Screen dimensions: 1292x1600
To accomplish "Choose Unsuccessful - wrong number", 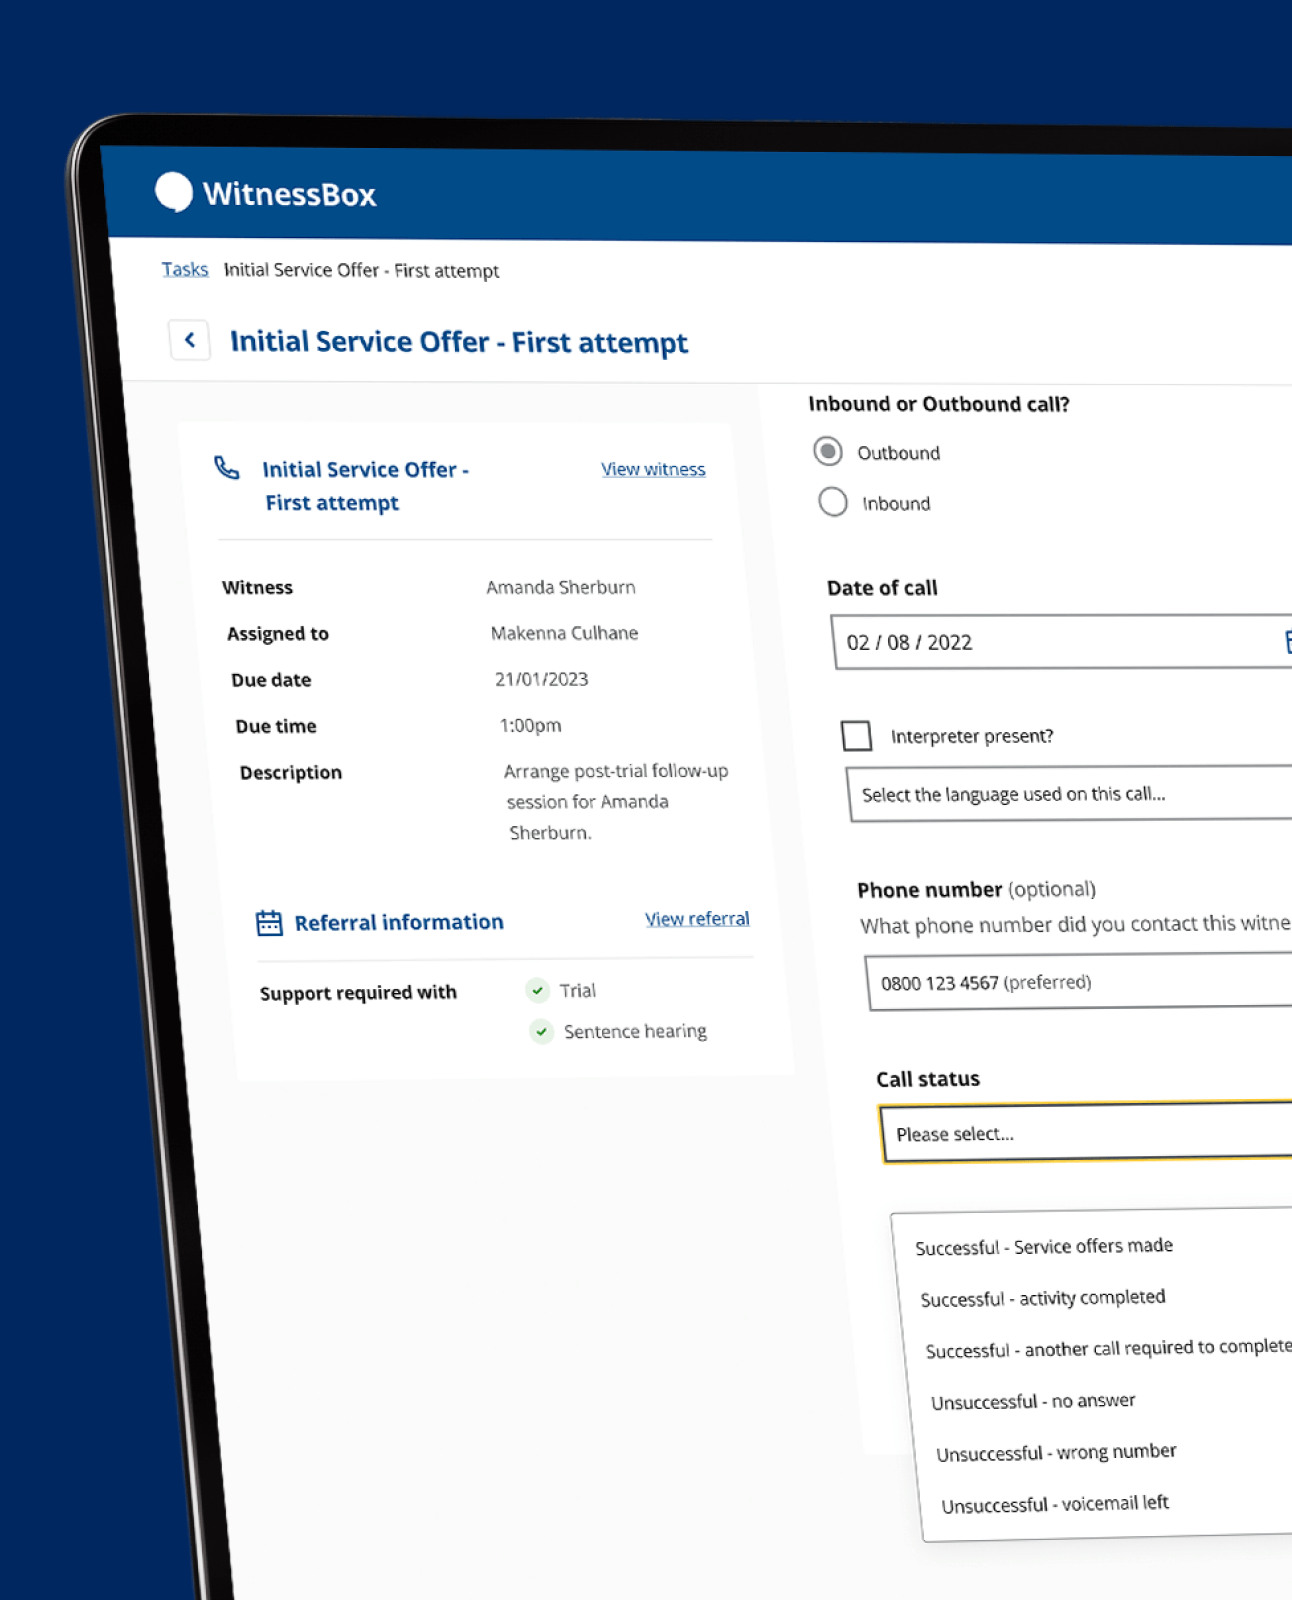I will click(1056, 1452).
